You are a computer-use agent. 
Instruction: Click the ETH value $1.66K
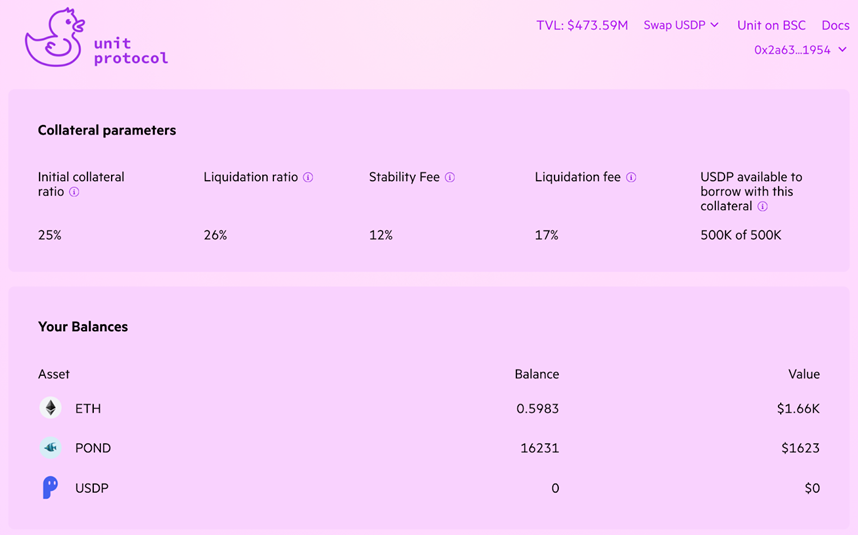[x=798, y=409]
